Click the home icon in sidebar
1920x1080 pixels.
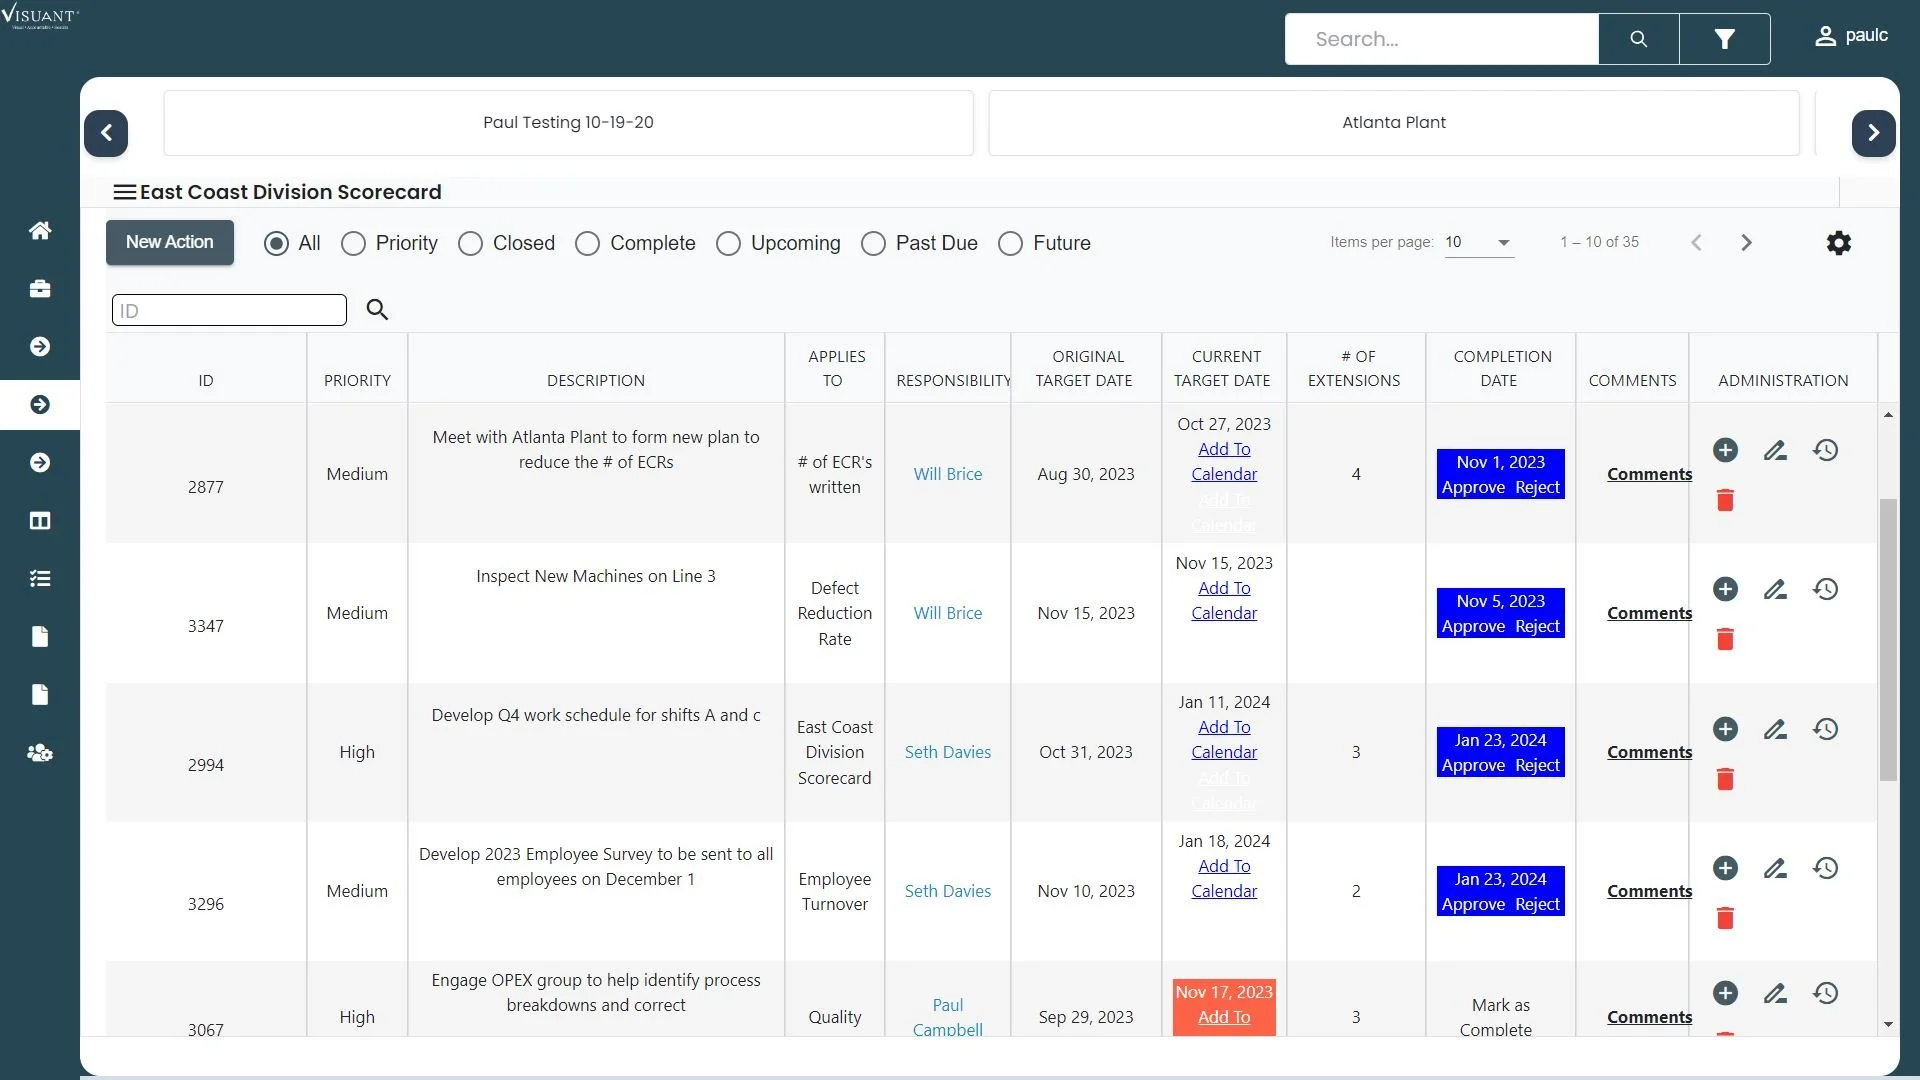pos(40,231)
